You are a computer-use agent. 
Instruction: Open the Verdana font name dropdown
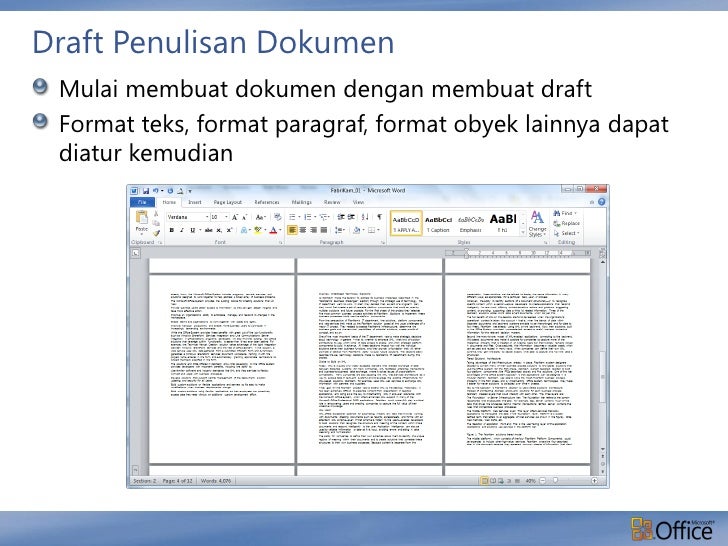(x=207, y=217)
